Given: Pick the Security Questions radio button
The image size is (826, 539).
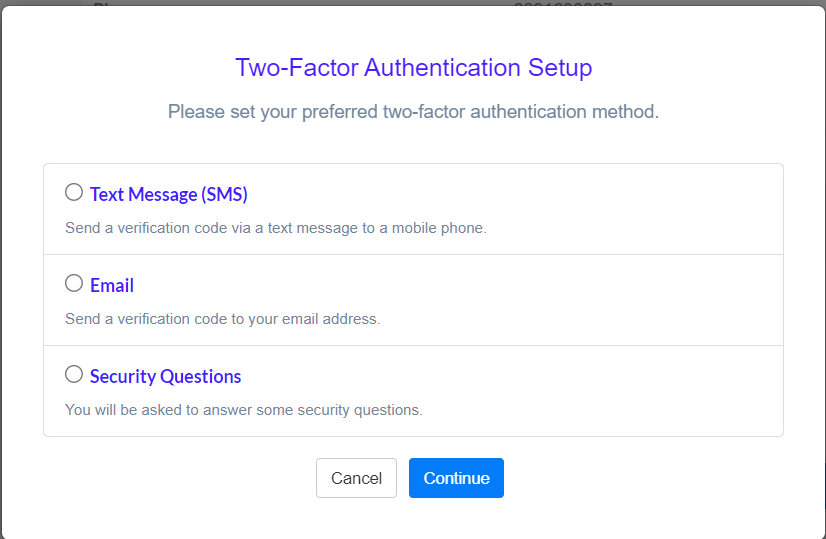Looking at the screenshot, I should 74,375.
